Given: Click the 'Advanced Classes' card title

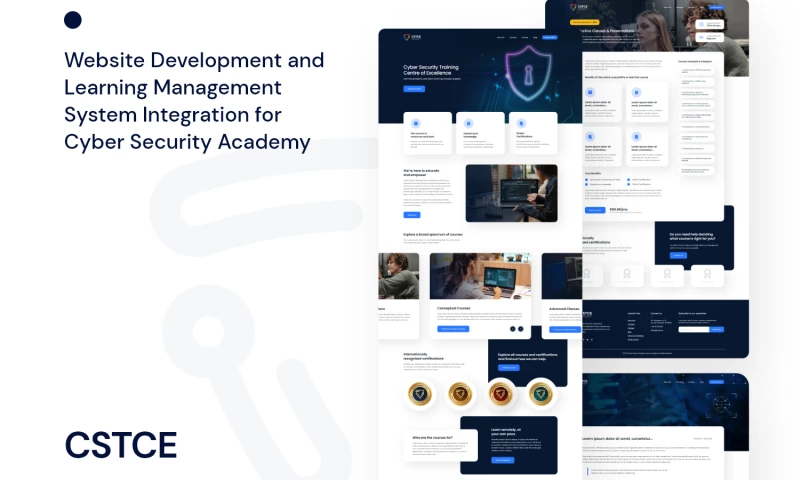Looking at the screenshot, I should 564,309.
